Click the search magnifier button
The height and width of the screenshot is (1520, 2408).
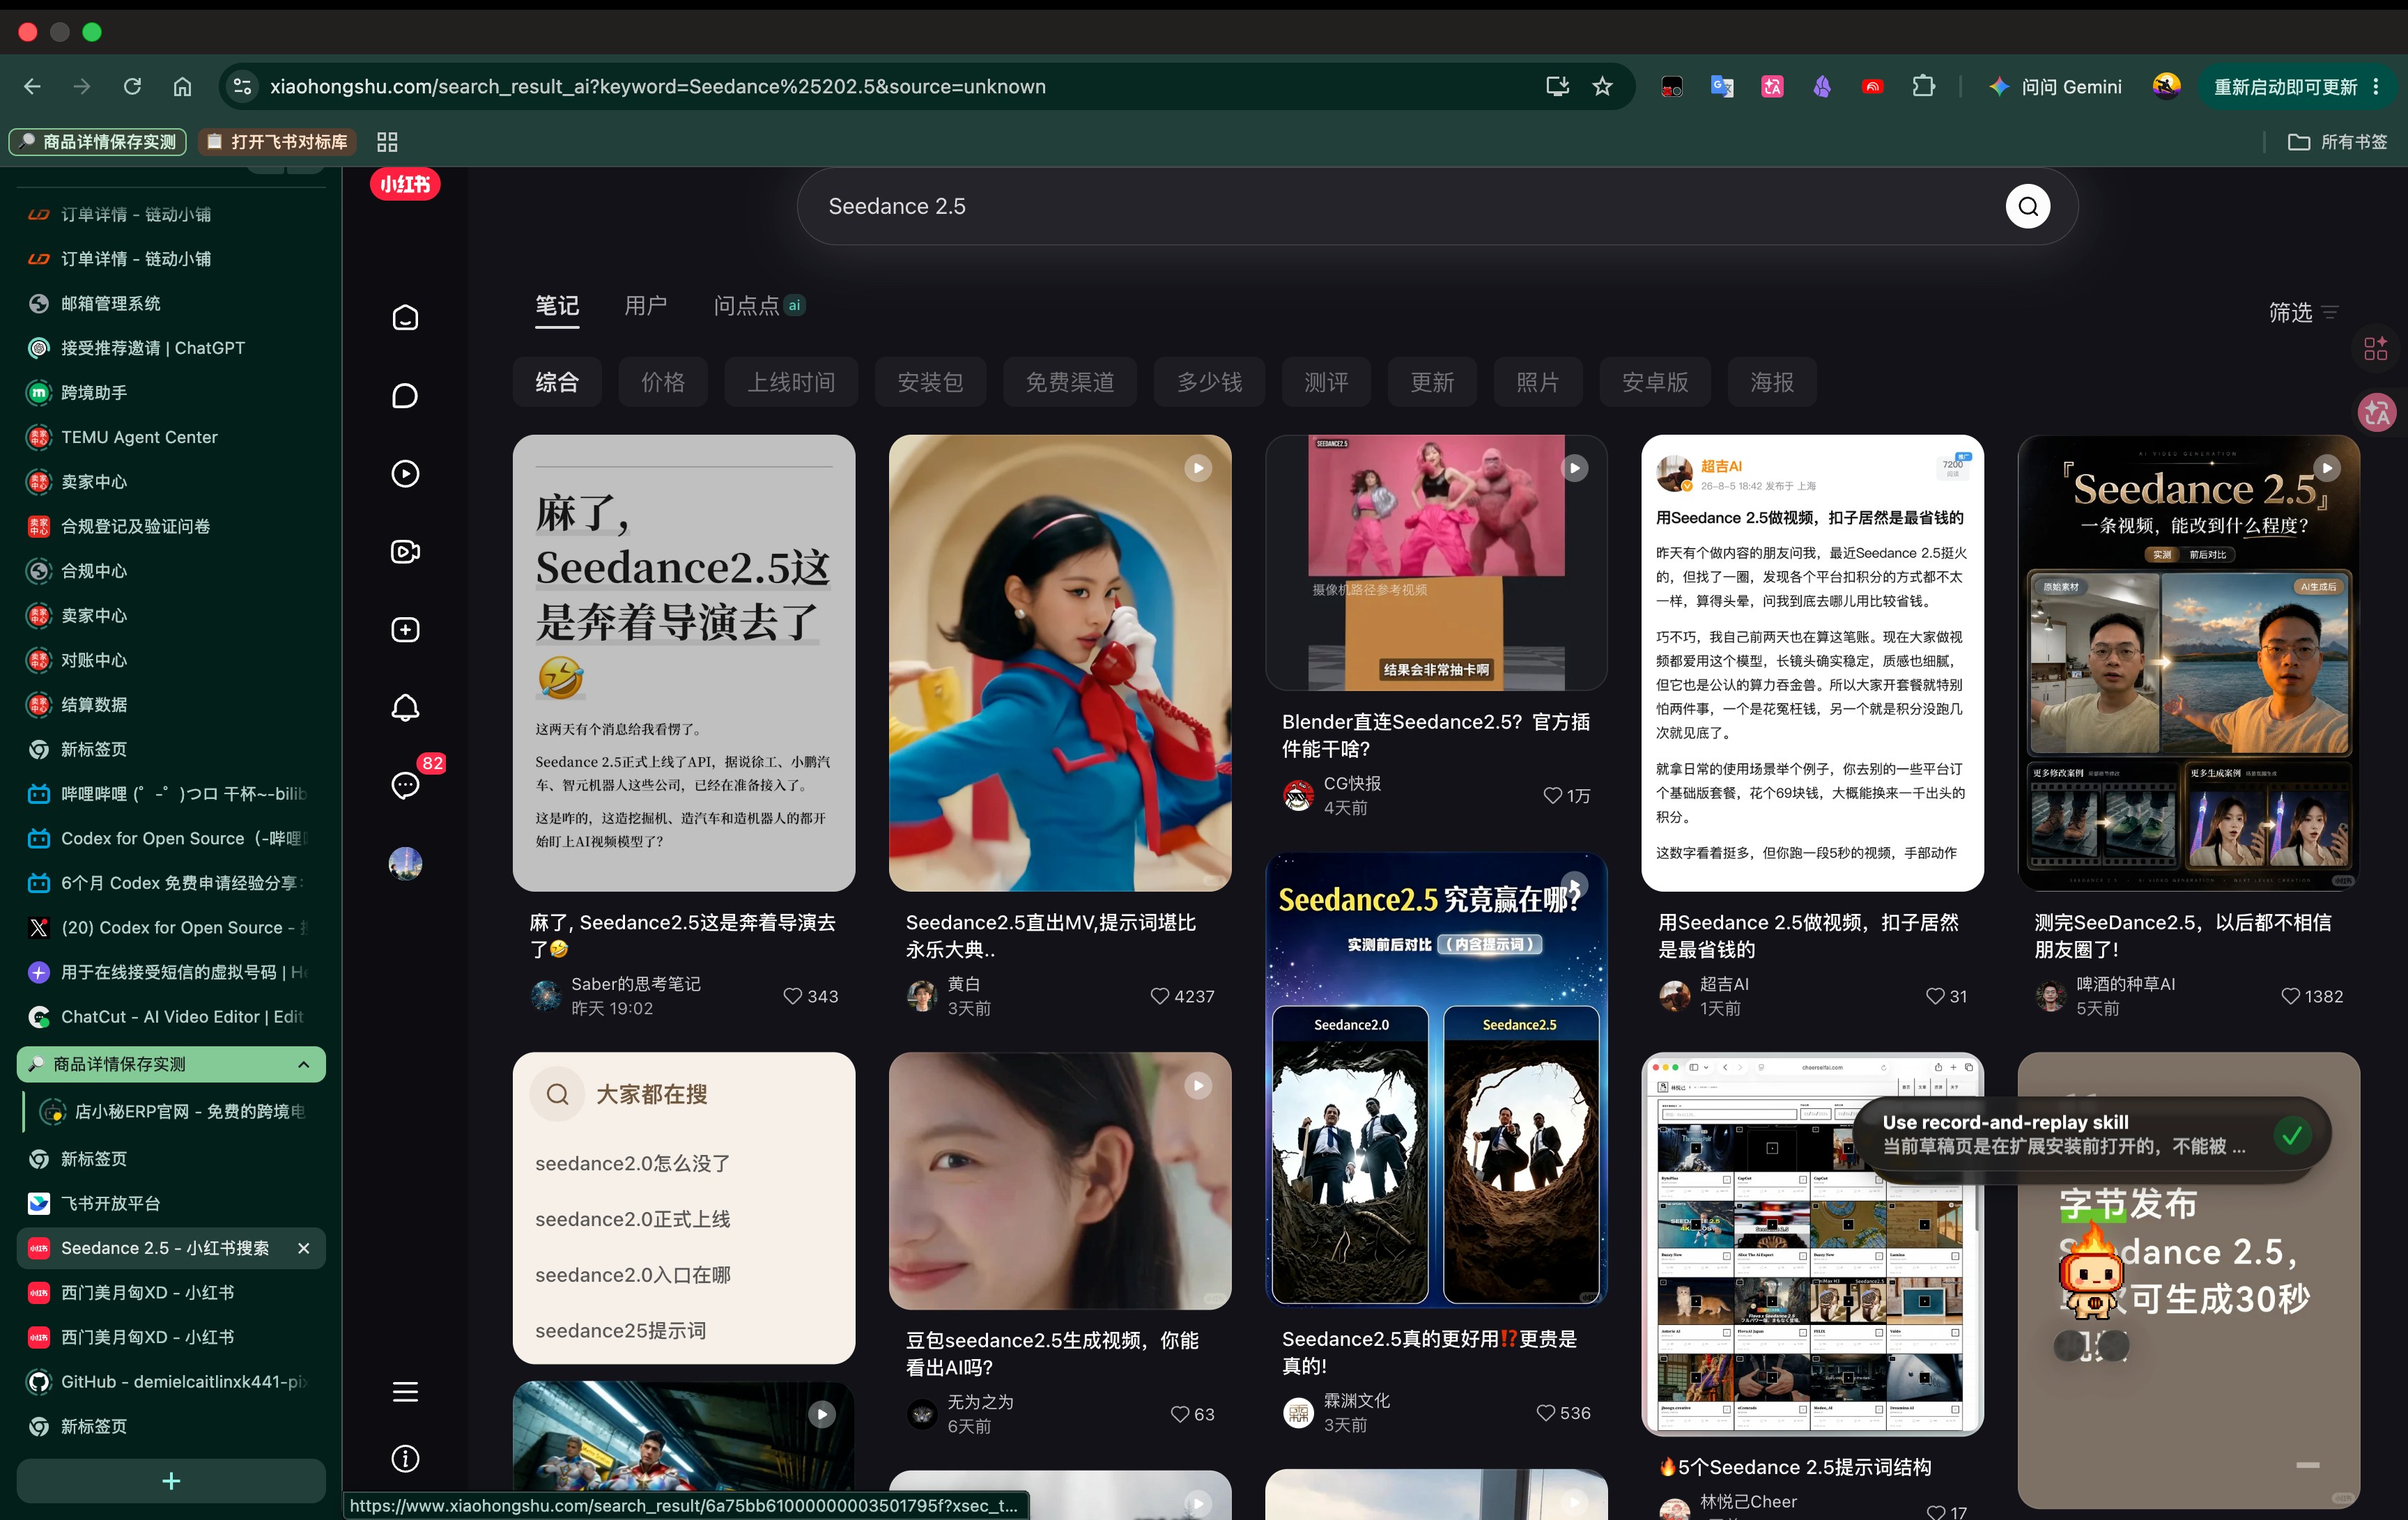pos(2028,207)
